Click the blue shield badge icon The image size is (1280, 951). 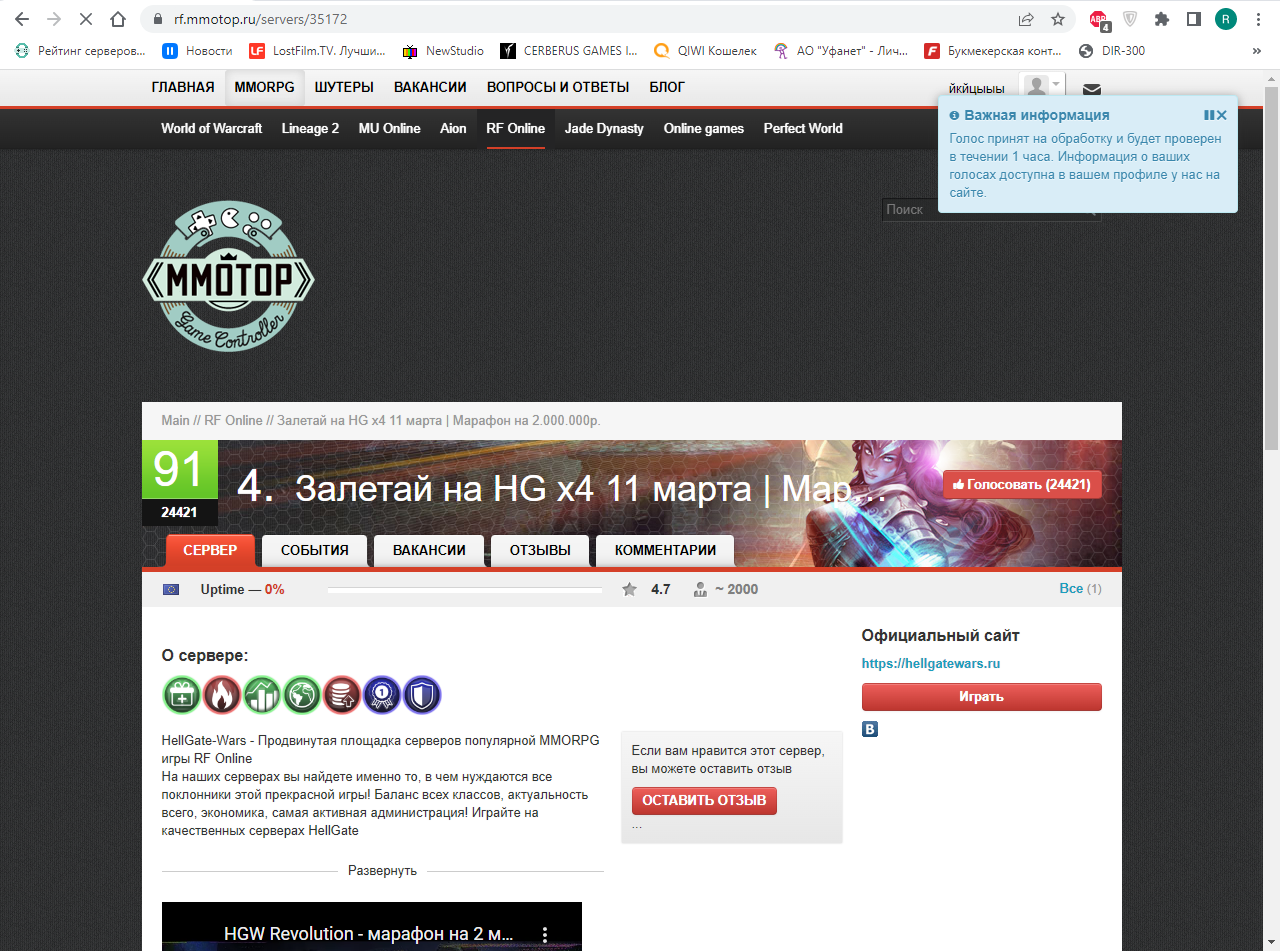pyautogui.click(x=422, y=694)
